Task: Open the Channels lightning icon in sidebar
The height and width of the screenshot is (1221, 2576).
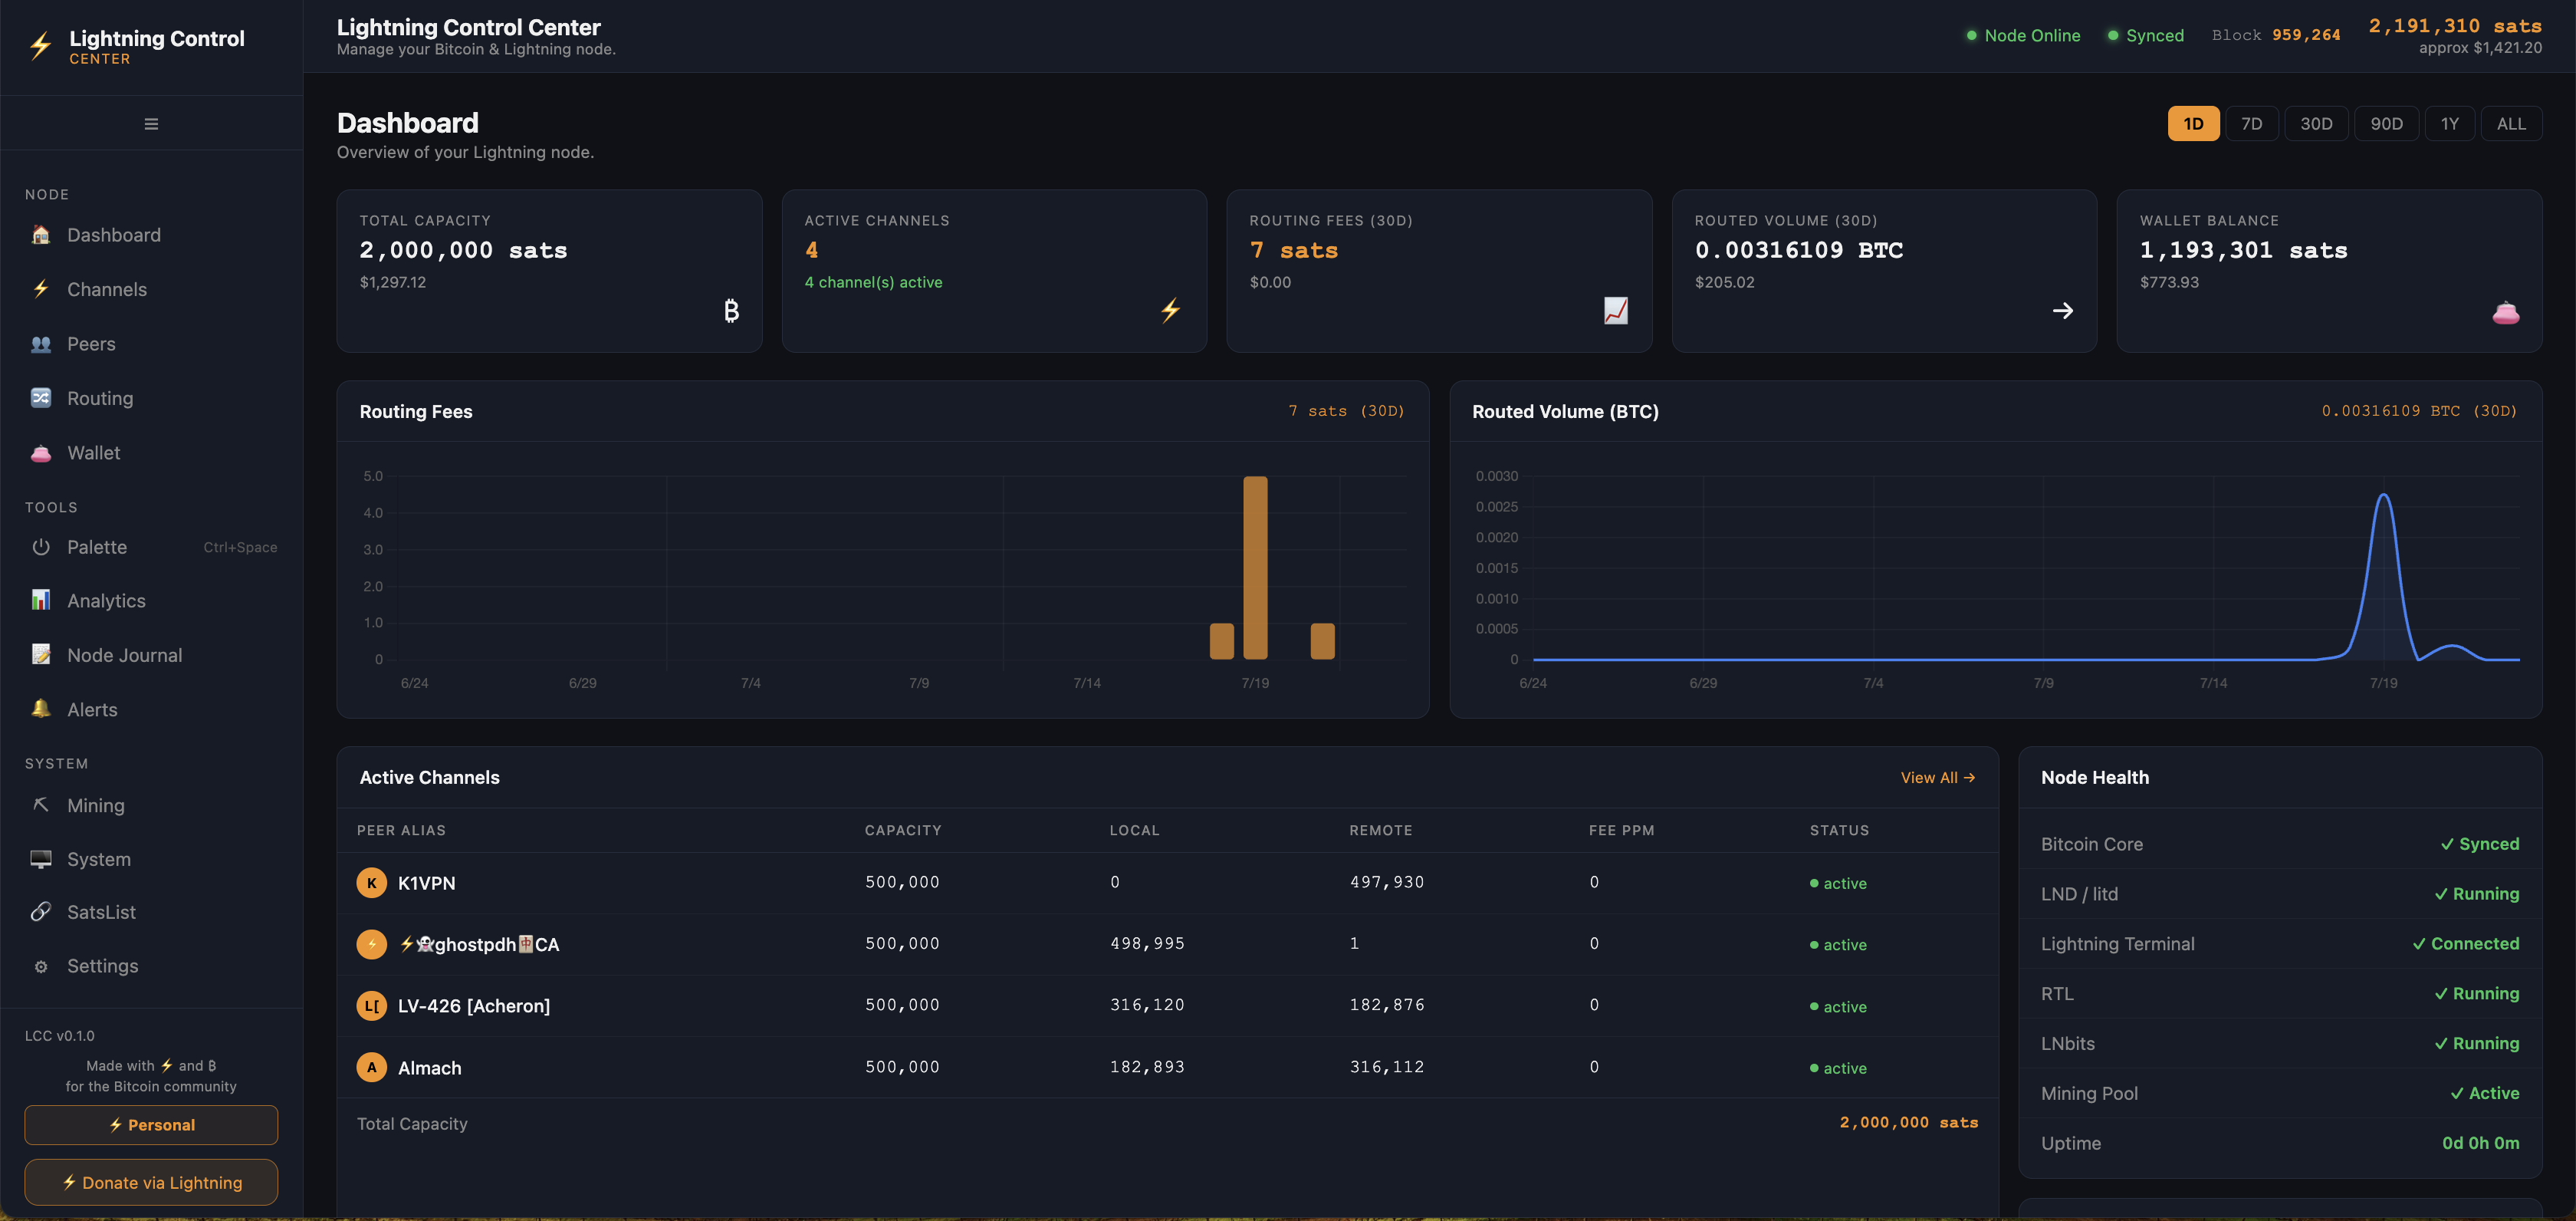Action: [x=41, y=289]
